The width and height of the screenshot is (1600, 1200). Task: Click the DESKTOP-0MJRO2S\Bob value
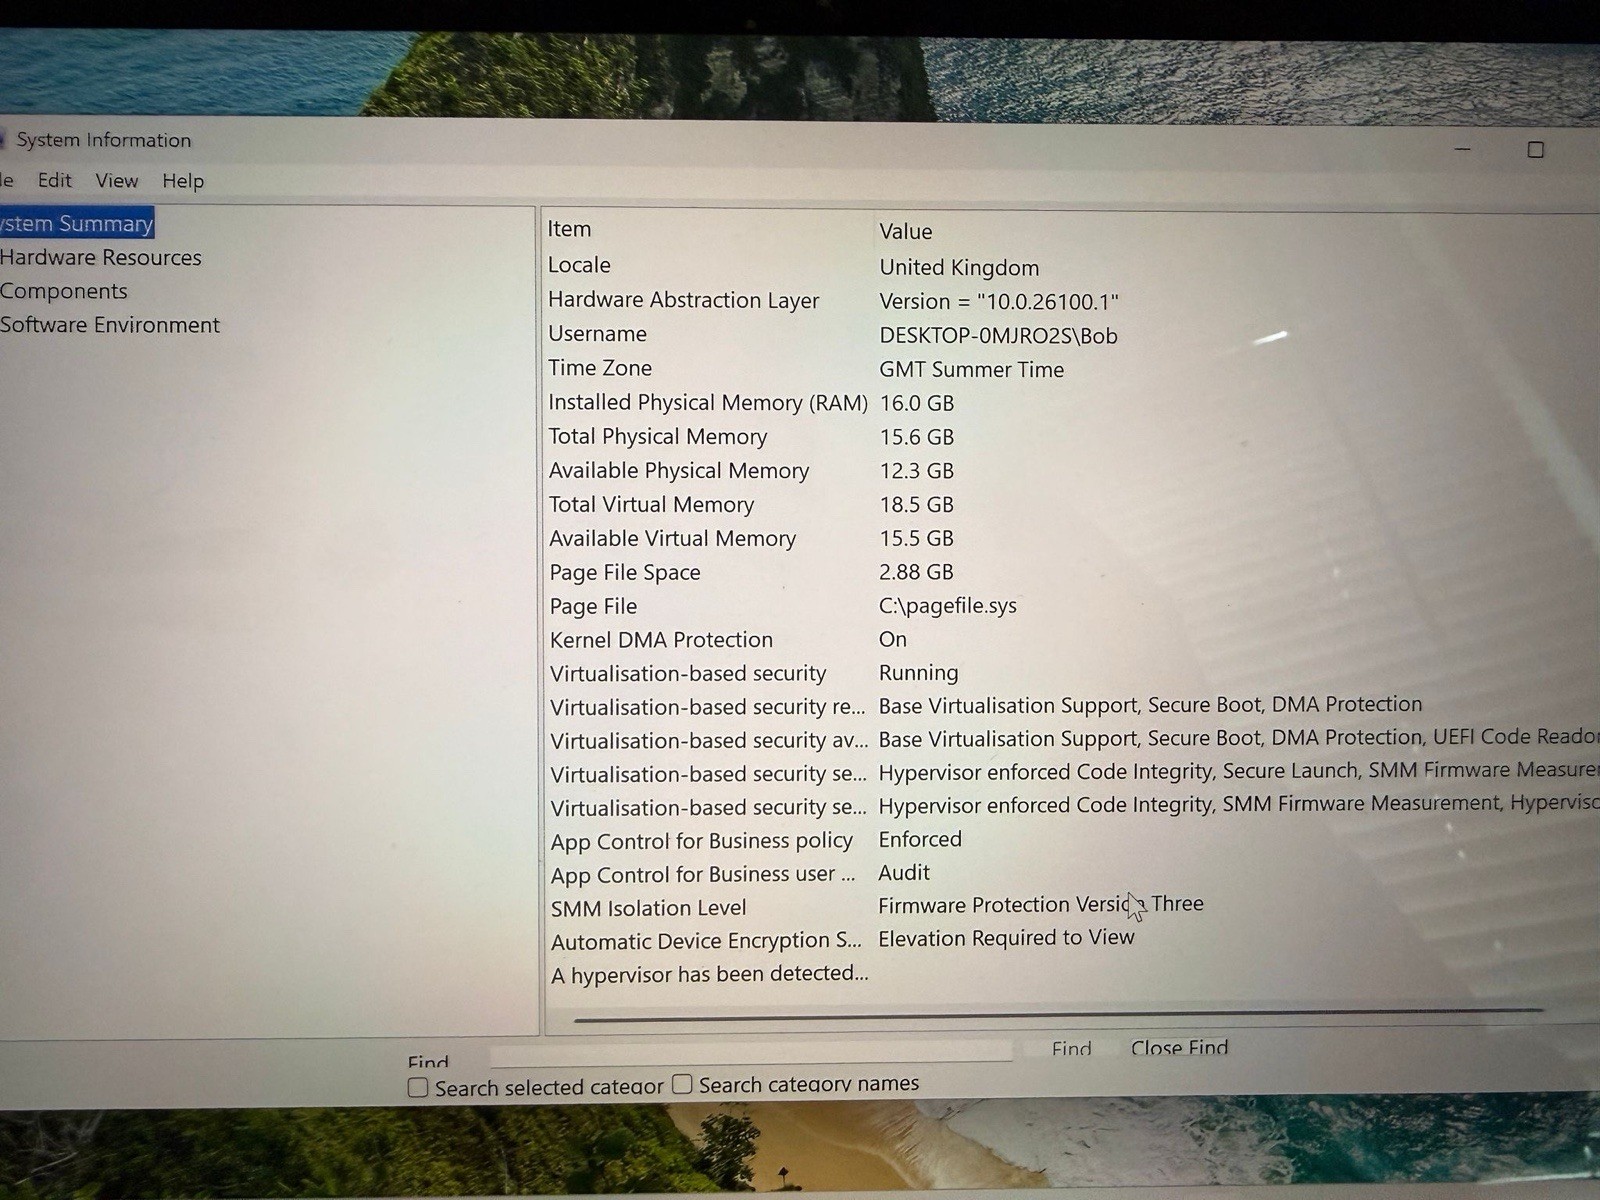(x=998, y=335)
